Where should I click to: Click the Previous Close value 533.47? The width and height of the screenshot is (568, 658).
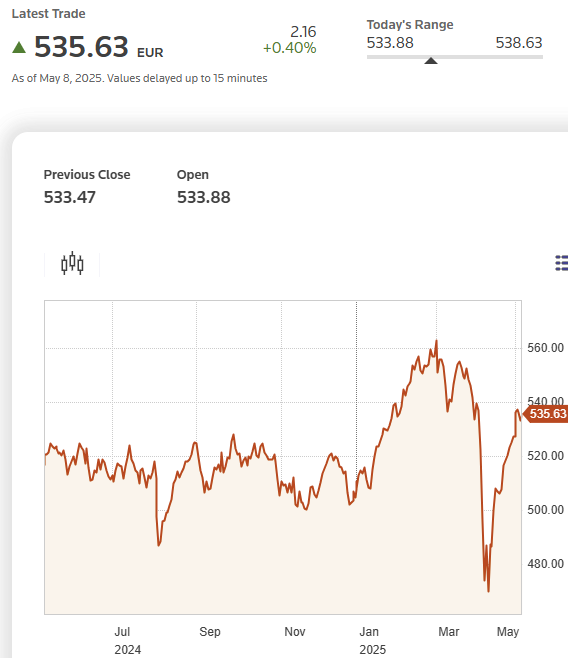[x=70, y=197]
